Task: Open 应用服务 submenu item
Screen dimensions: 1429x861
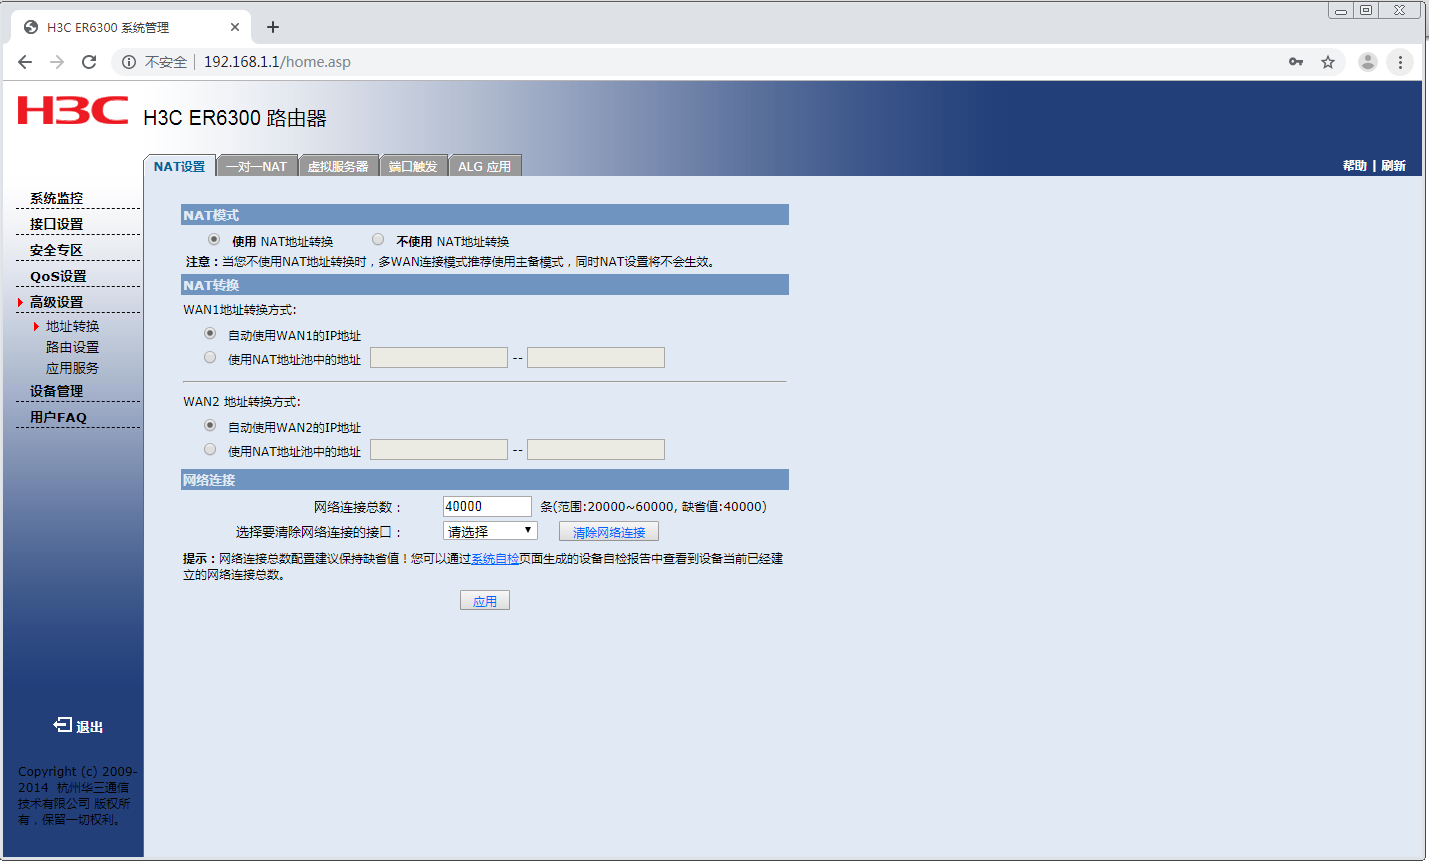Action: [72, 368]
